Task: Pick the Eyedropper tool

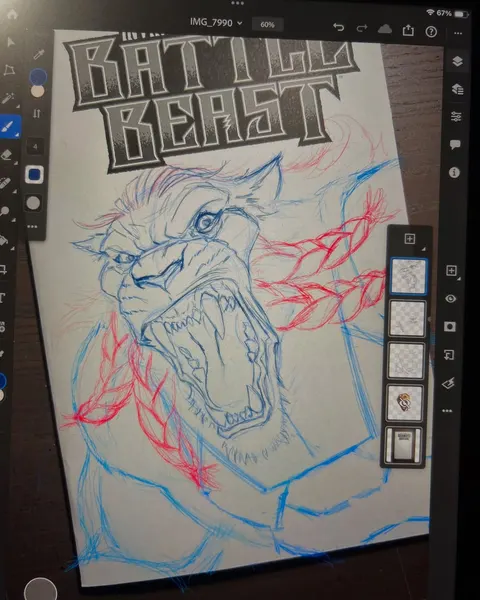Action: point(38,55)
